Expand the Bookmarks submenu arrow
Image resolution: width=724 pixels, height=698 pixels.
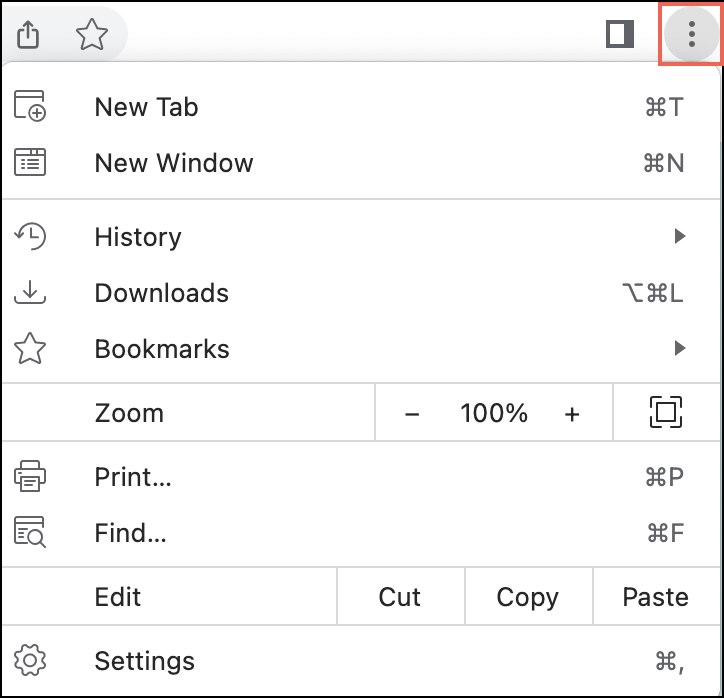point(680,349)
